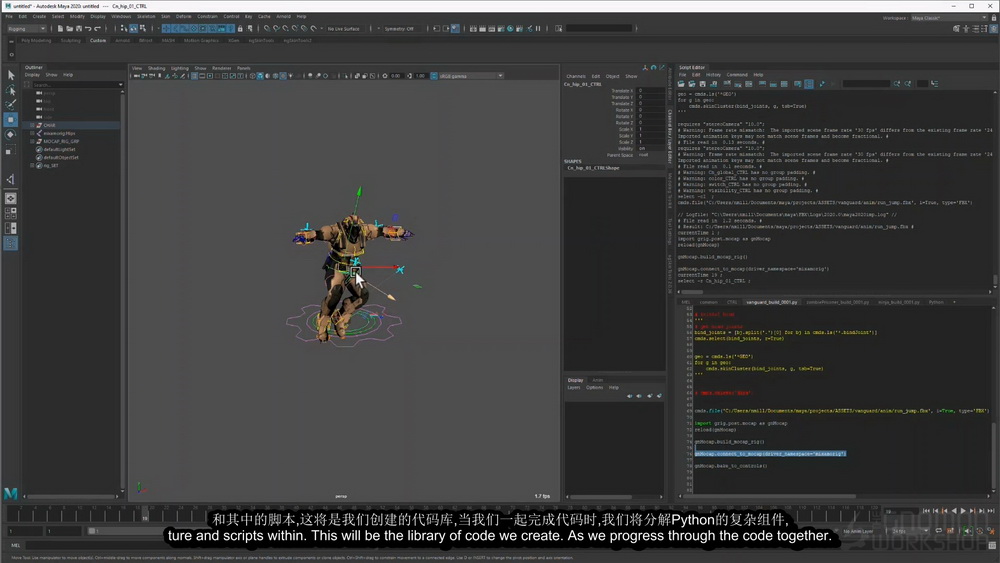The height and width of the screenshot is (563, 1000).
Task: Select the Display tab in Layer Editor
Action: point(575,380)
